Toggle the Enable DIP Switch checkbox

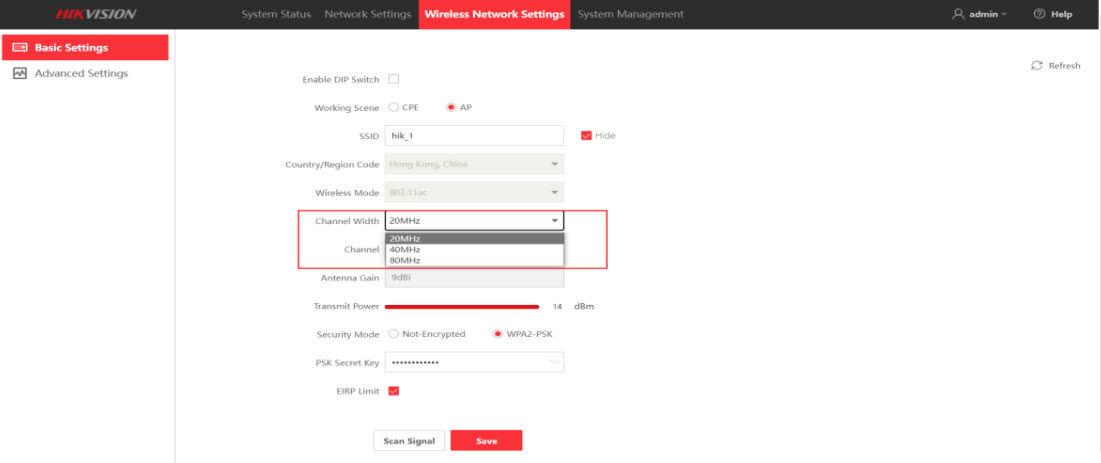click(x=393, y=79)
